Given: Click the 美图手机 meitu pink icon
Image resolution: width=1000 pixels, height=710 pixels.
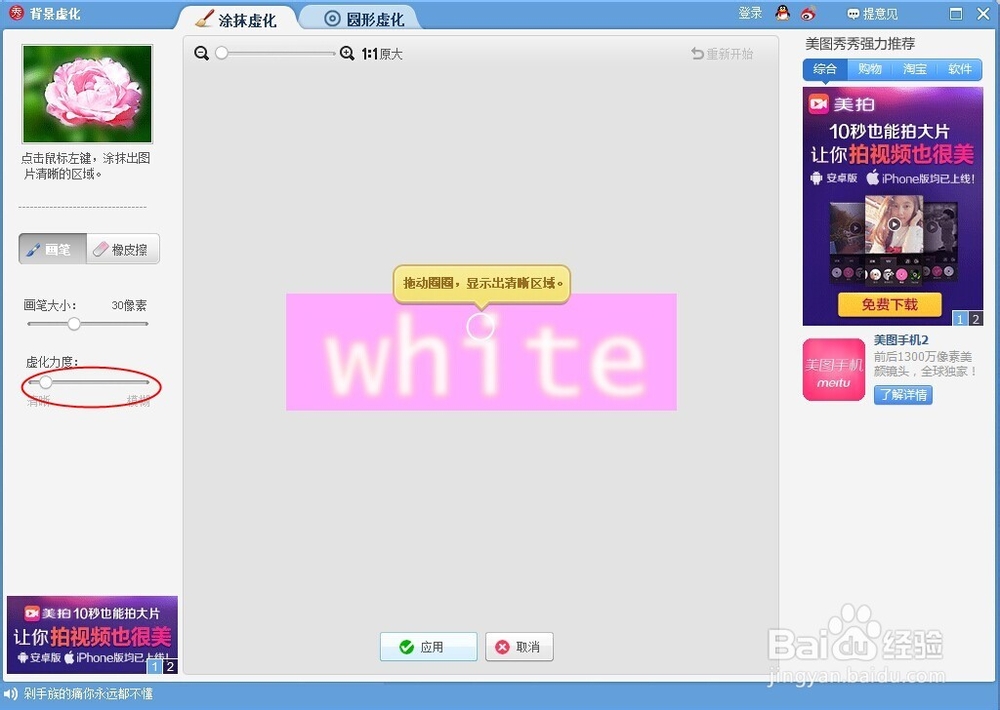Looking at the screenshot, I should click(834, 369).
